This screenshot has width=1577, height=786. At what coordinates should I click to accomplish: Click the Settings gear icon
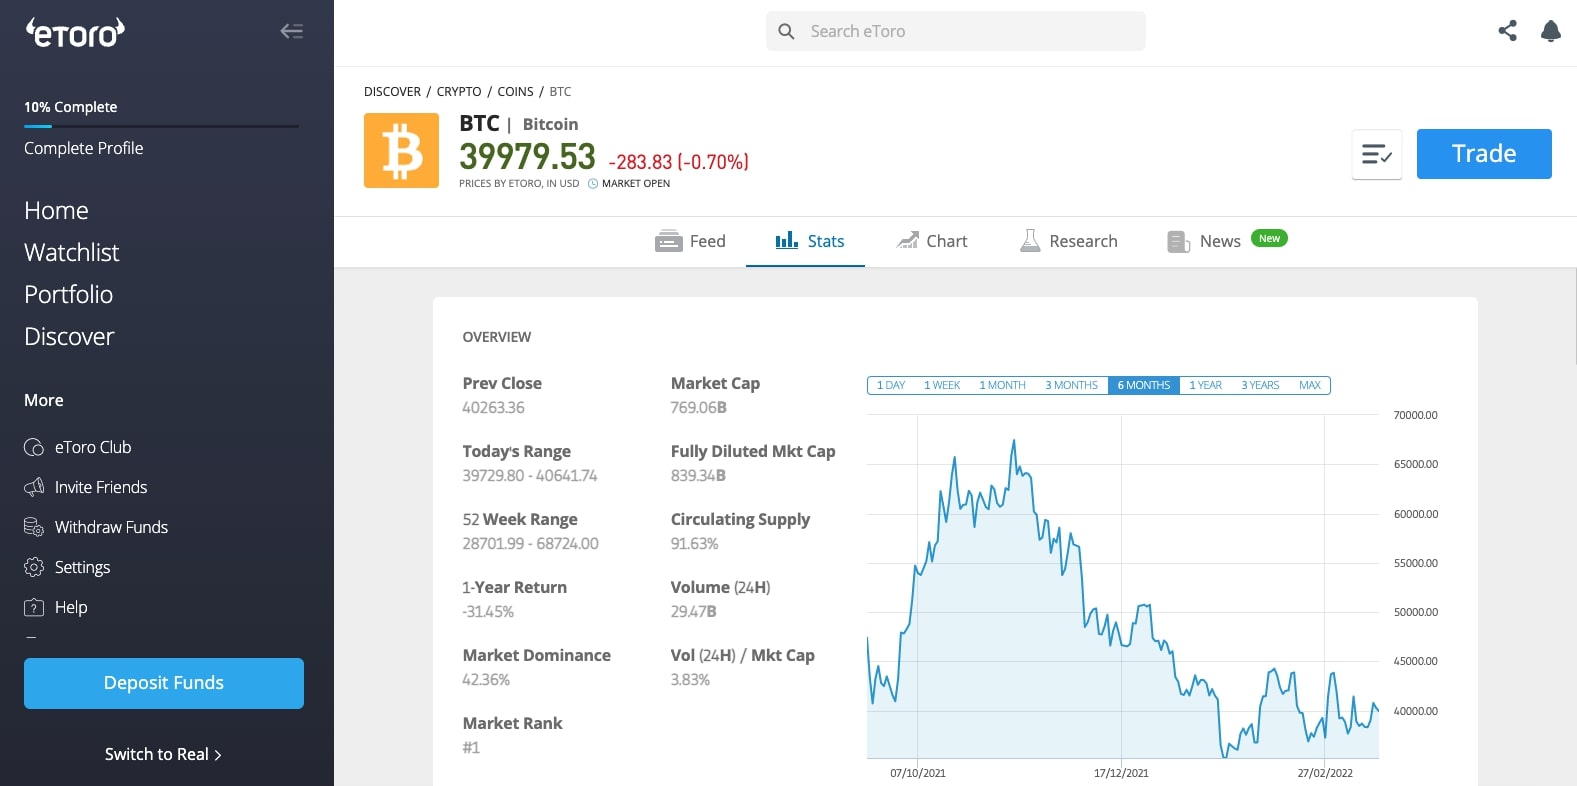pos(34,567)
